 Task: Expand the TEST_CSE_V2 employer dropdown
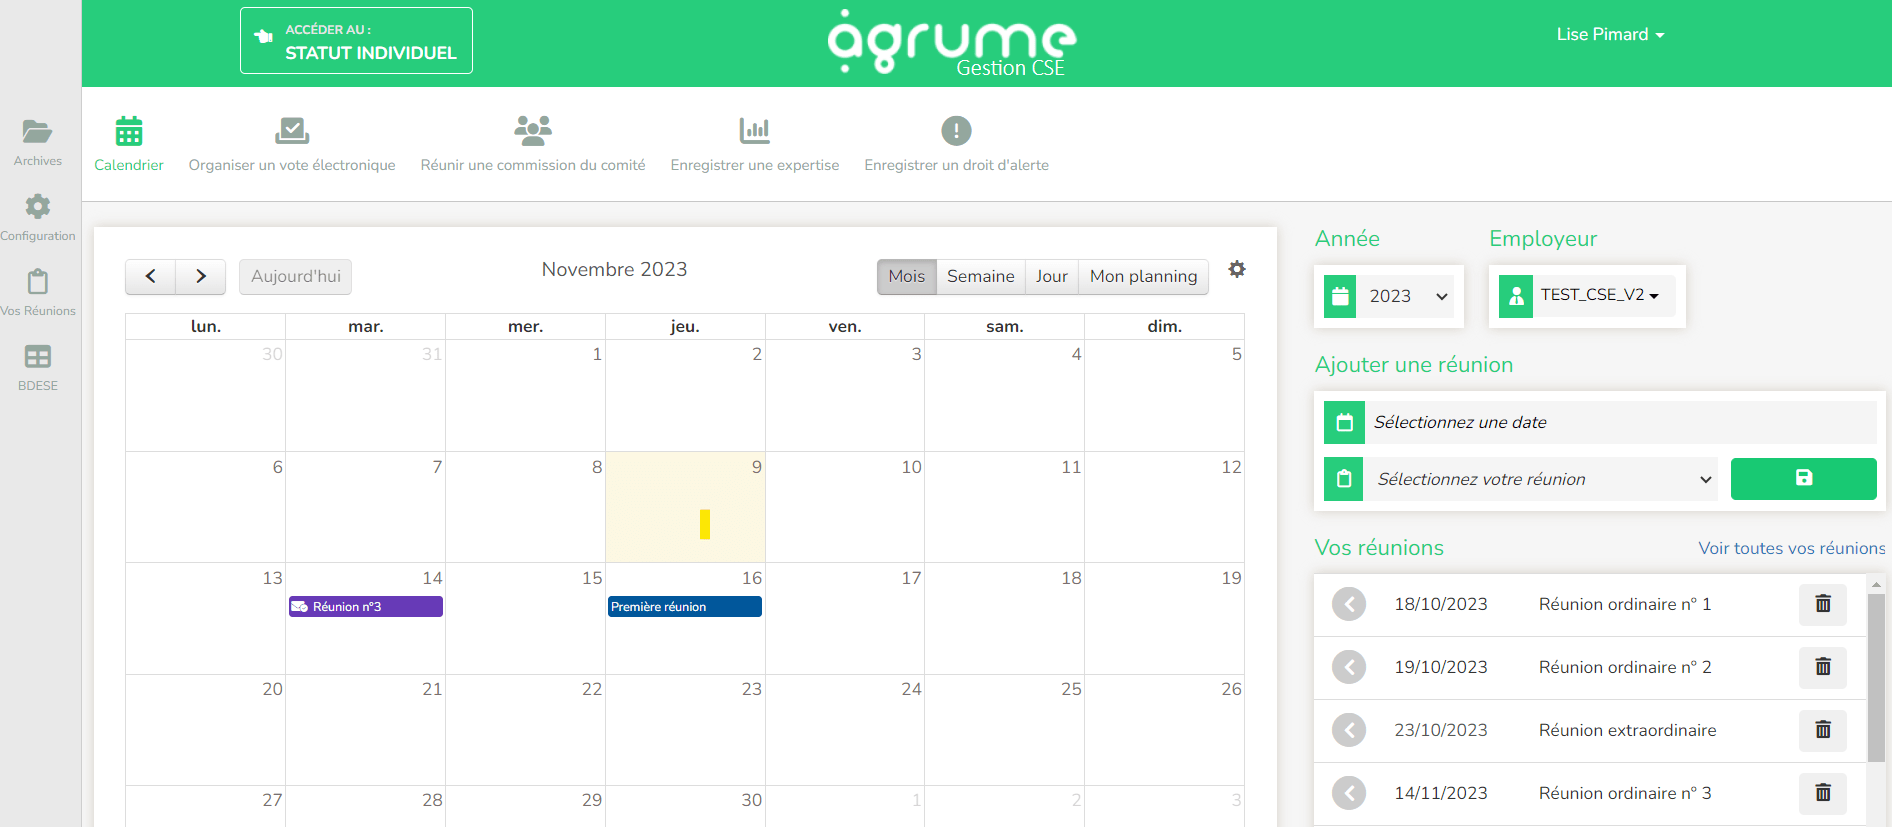(x=1599, y=295)
